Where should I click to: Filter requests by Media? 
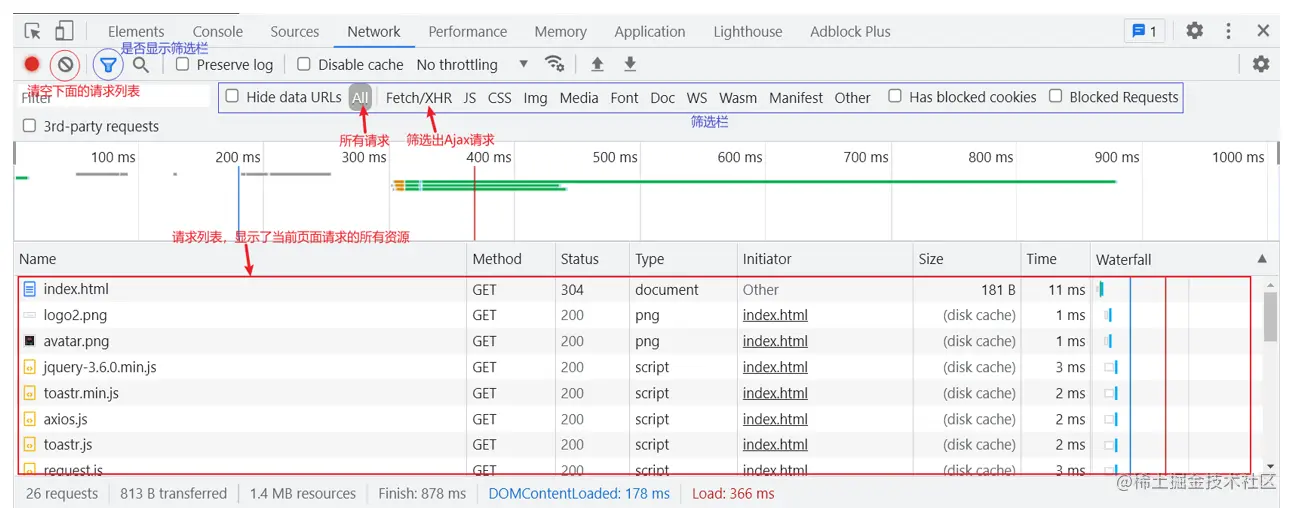click(579, 97)
